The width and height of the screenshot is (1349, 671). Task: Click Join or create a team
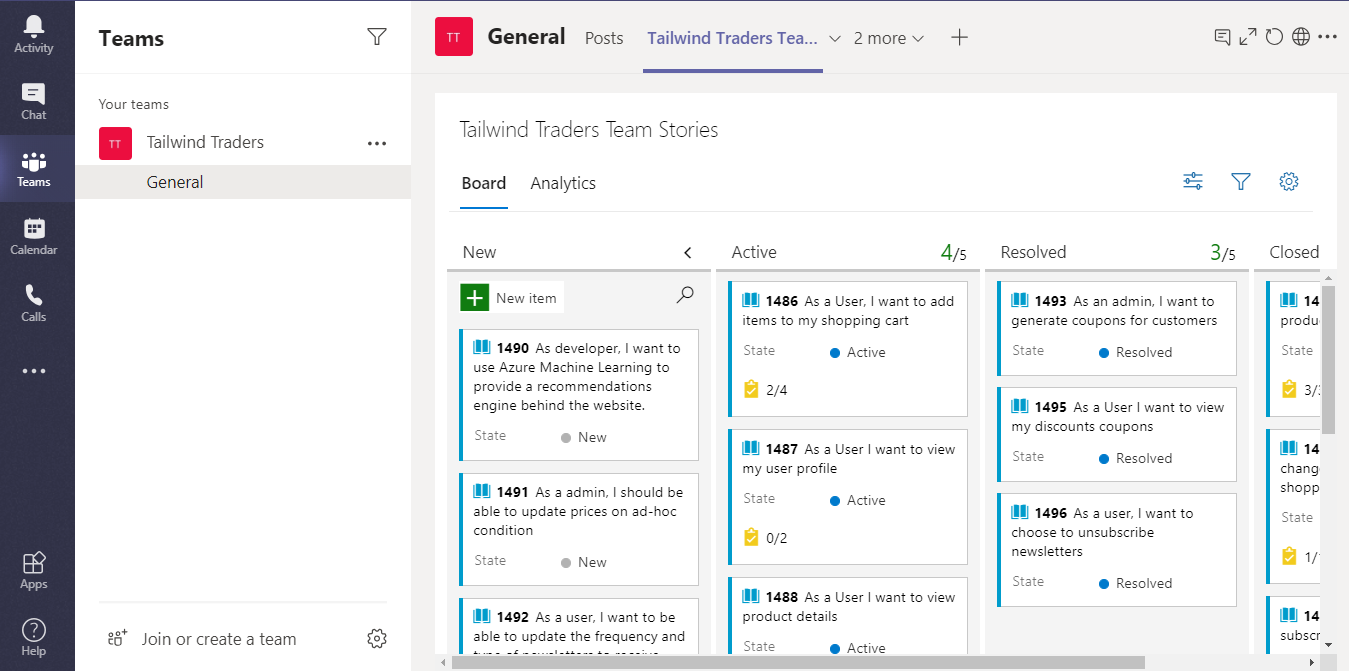[x=218, y=639]
